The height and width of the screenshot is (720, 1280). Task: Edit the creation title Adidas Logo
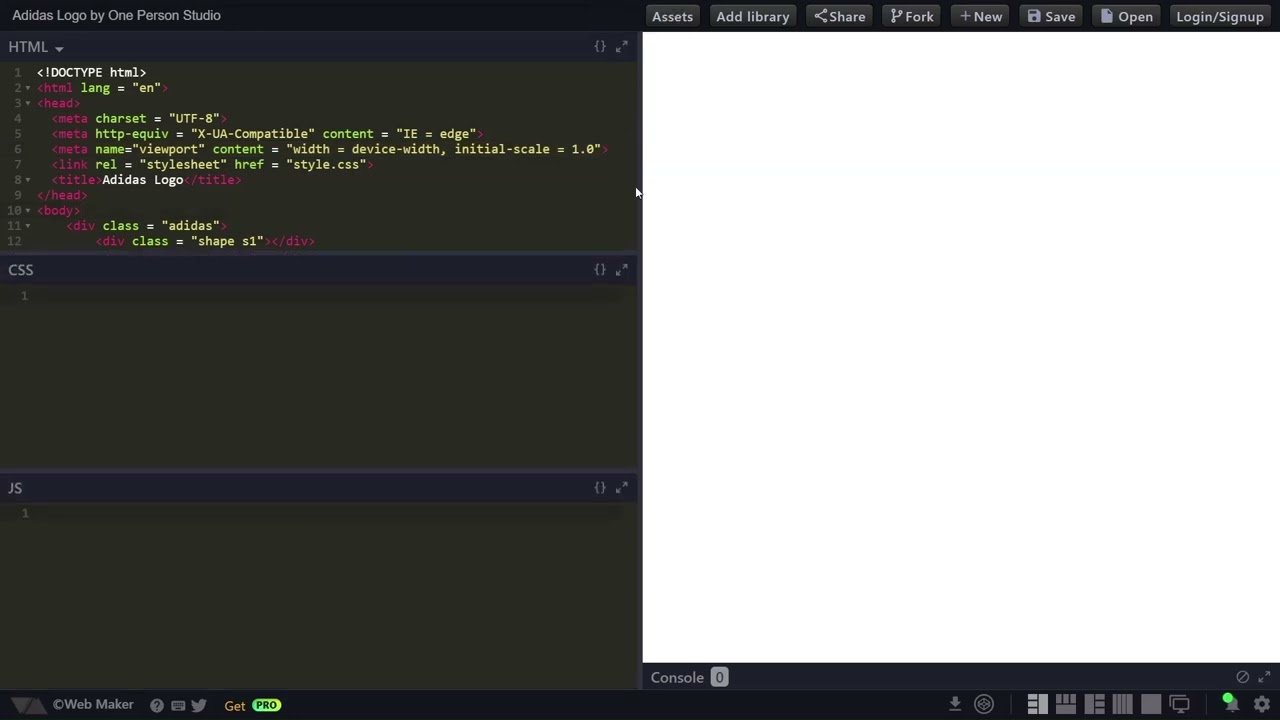click(116, 15)
